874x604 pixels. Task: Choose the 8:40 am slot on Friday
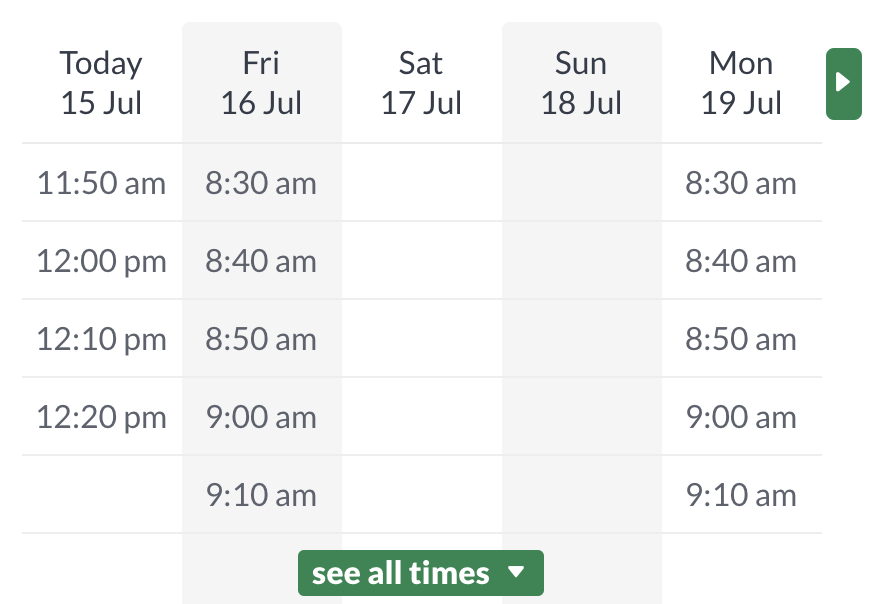(261, 261)
